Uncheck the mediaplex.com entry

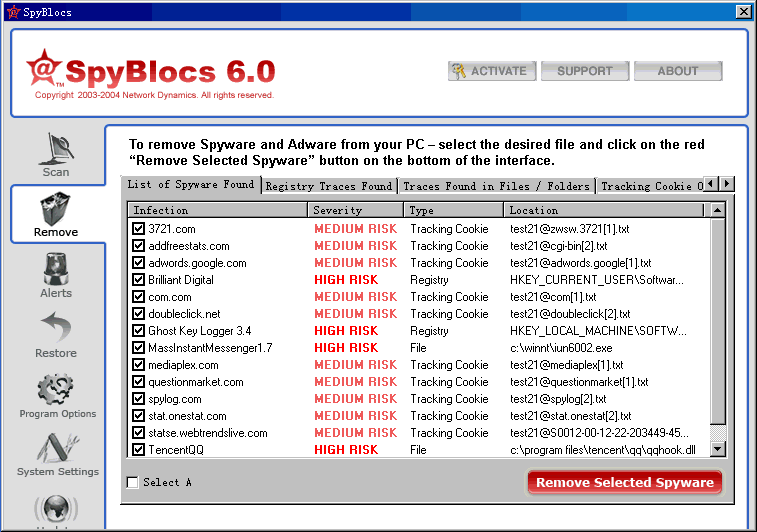tap(139, 364)
